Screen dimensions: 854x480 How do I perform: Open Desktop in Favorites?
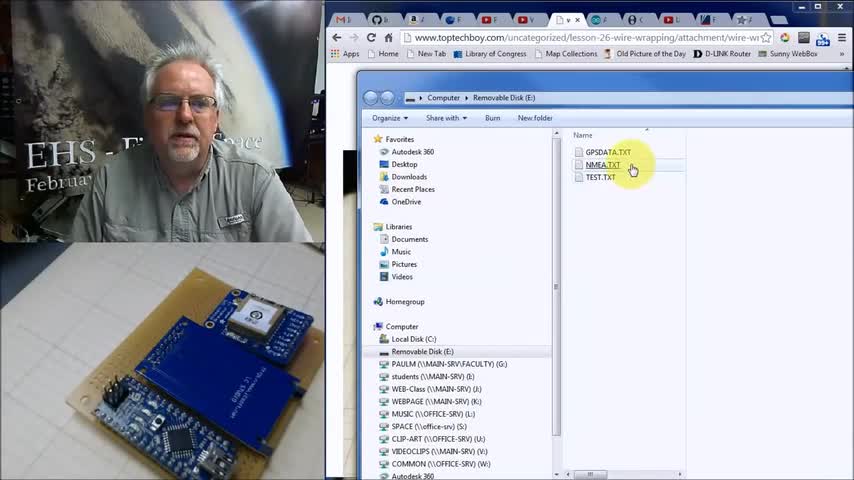(404, 165)
